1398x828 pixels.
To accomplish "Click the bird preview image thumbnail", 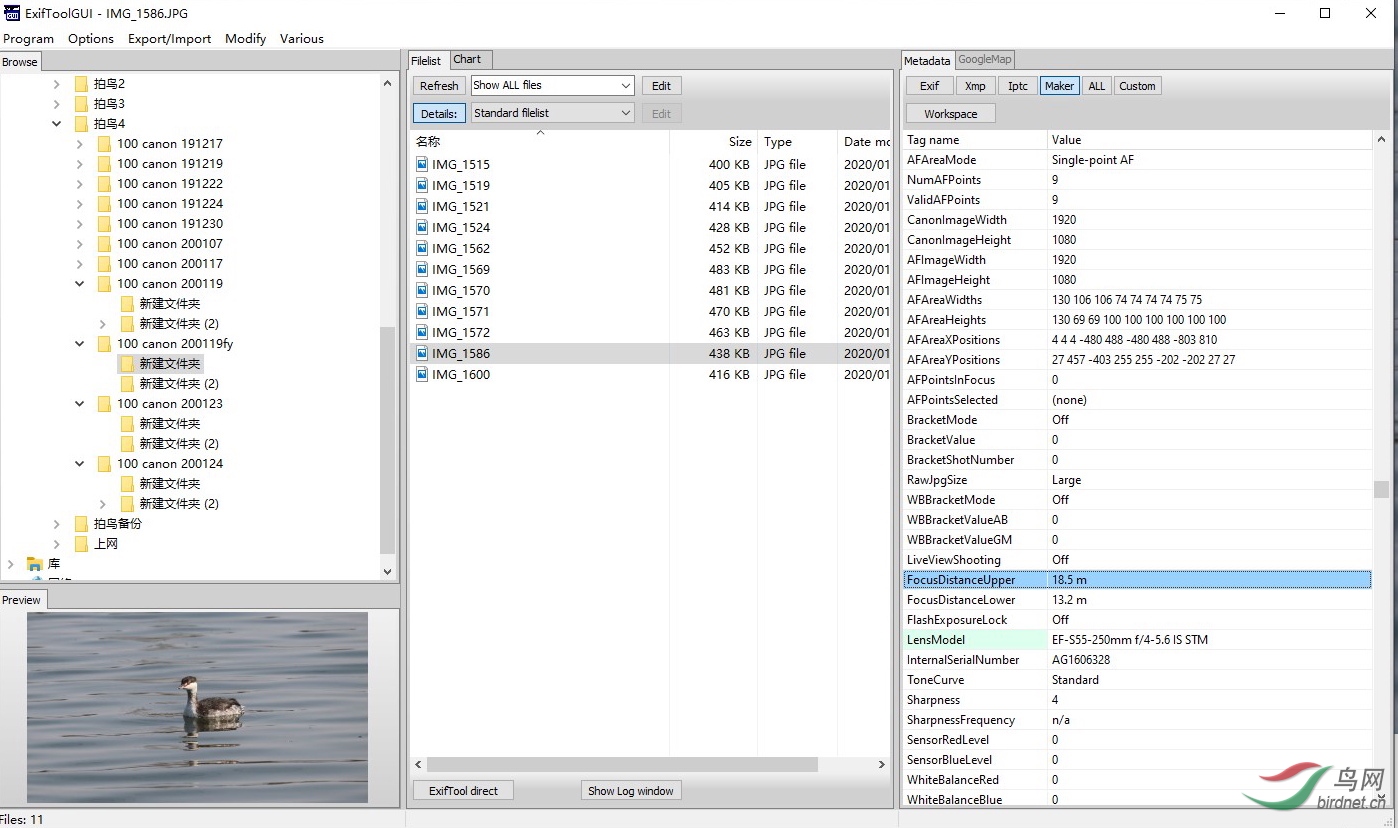I will pos(197,707).
